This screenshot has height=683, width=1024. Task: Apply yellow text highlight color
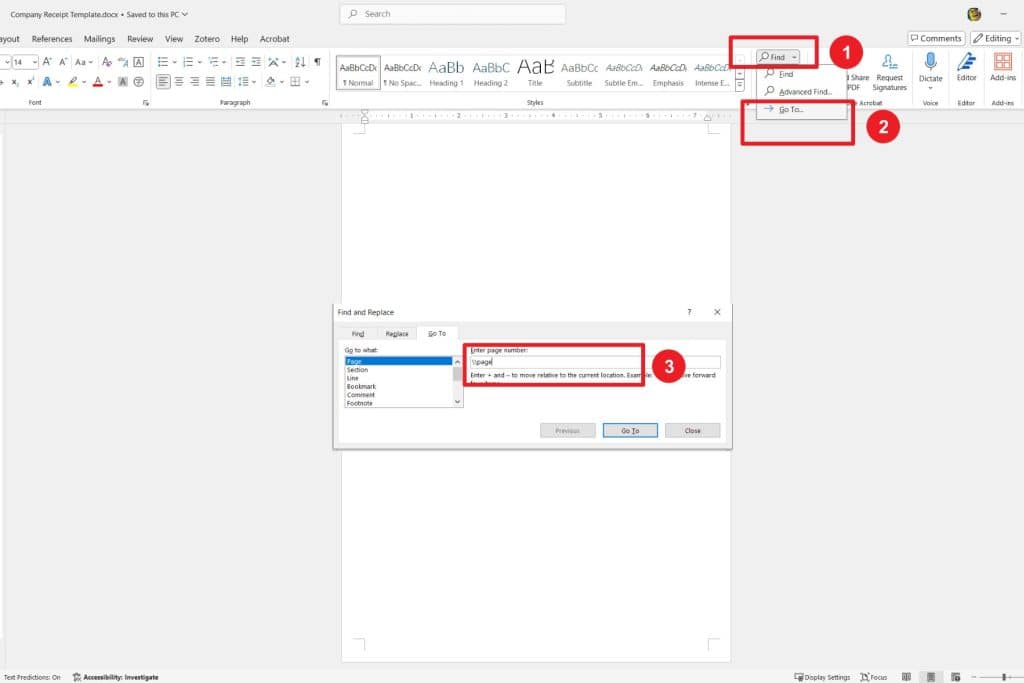coord(73,81)
